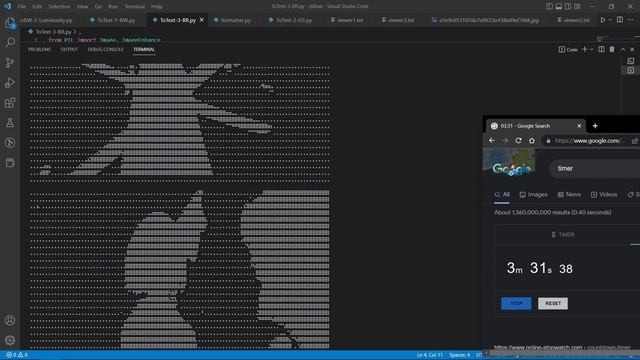Viewport: 640px width, 360px height.
Task: Switch to the ToText-2-GS.py tab
Action: click(293, 20)
